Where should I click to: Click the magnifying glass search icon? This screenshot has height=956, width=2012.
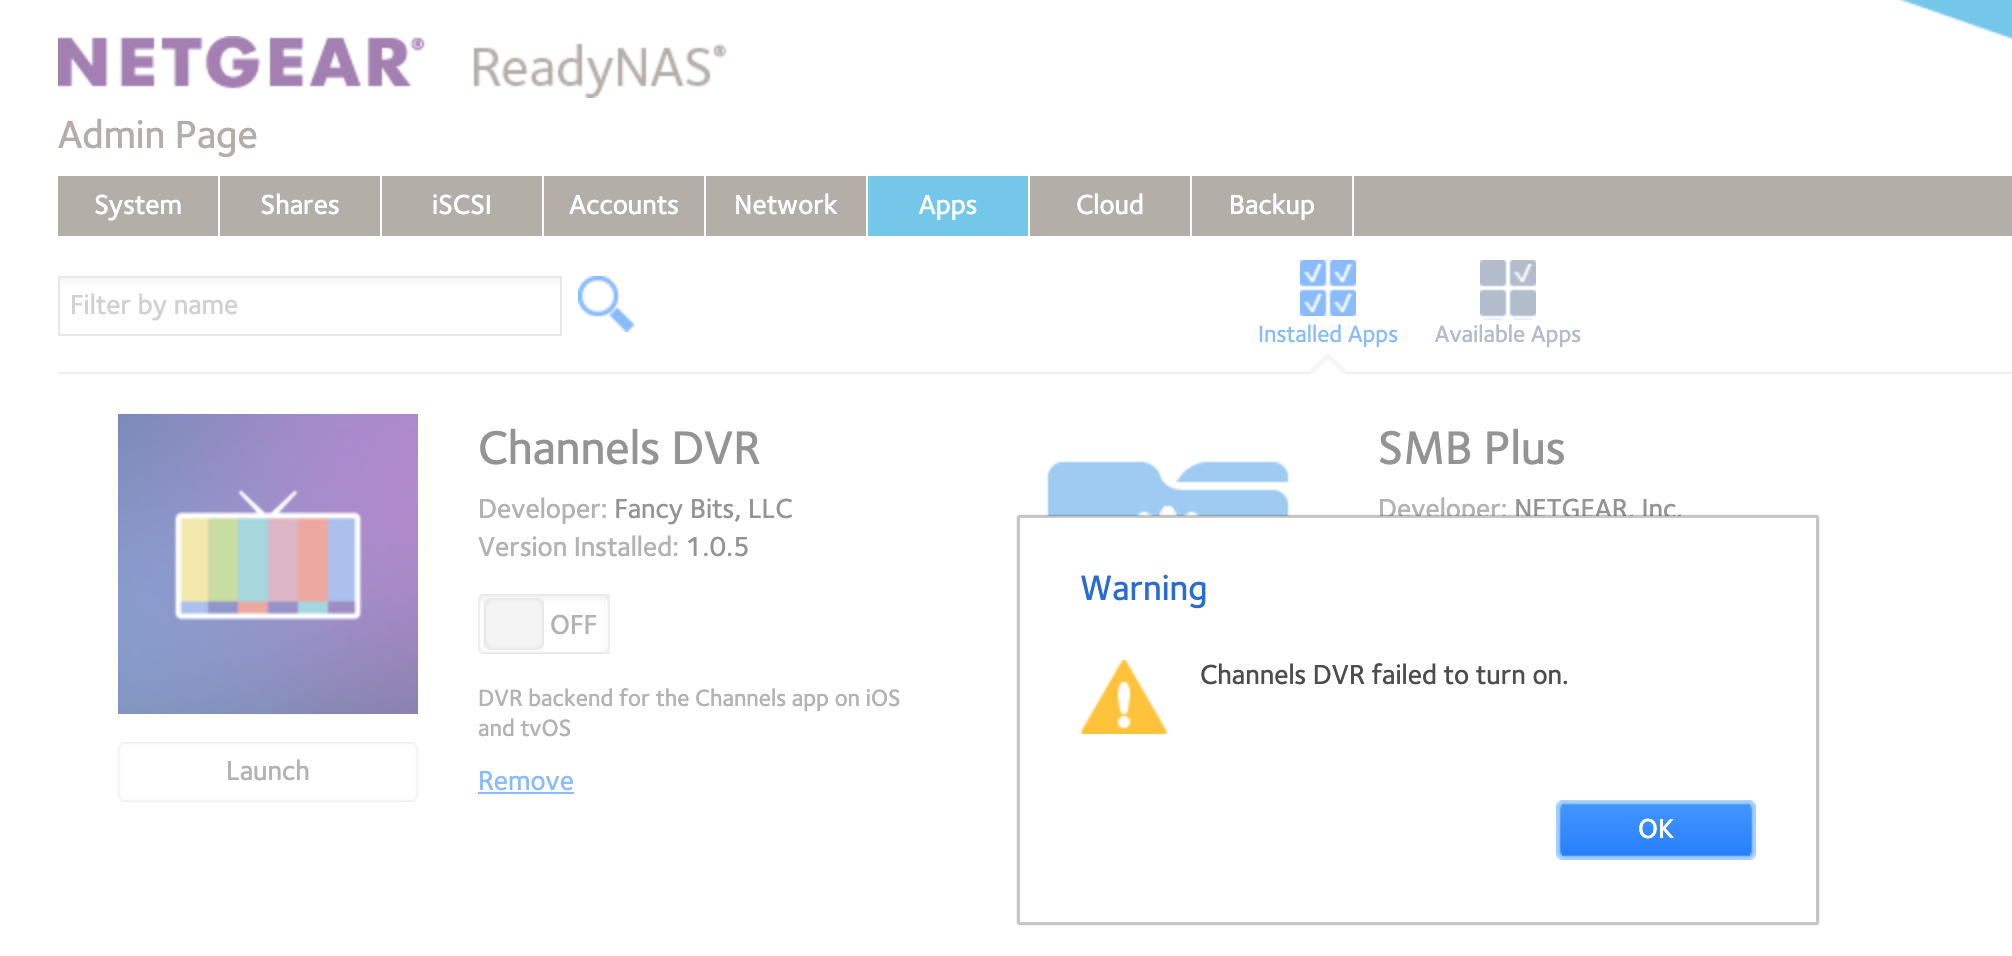point(605,304)
